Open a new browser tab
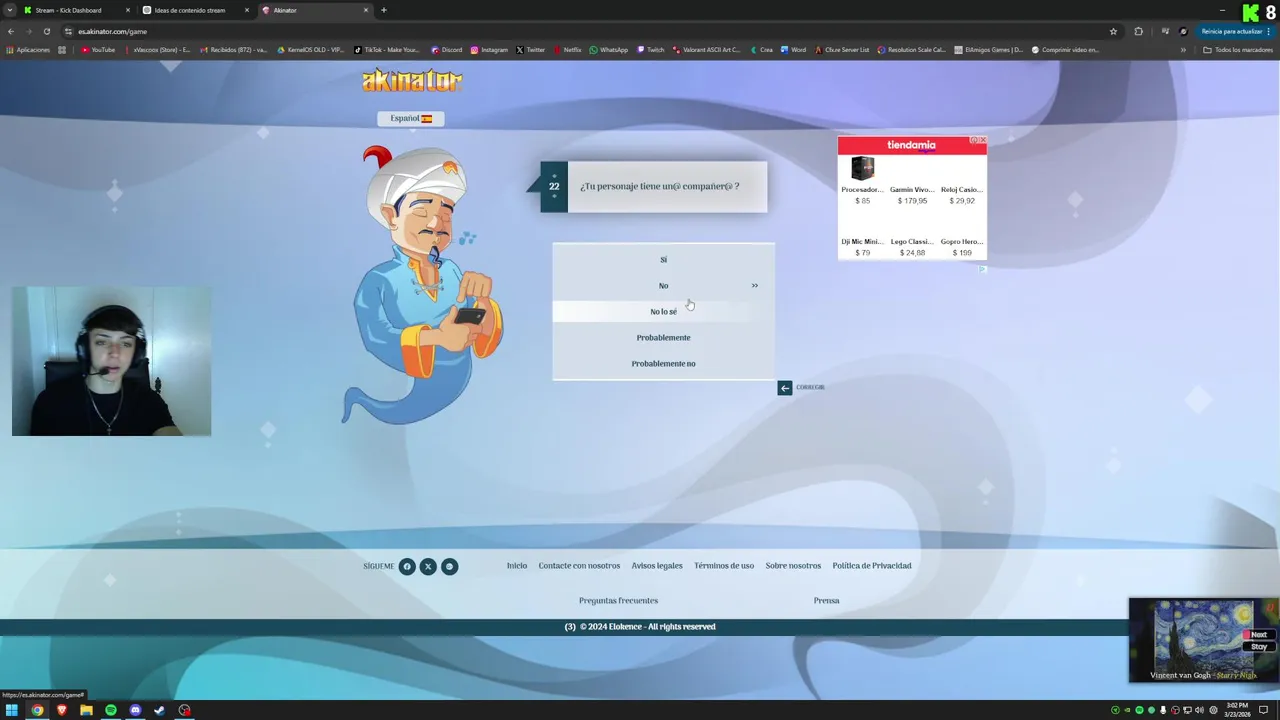This screenshot has width=1280, height=720. tap(384, 10)
